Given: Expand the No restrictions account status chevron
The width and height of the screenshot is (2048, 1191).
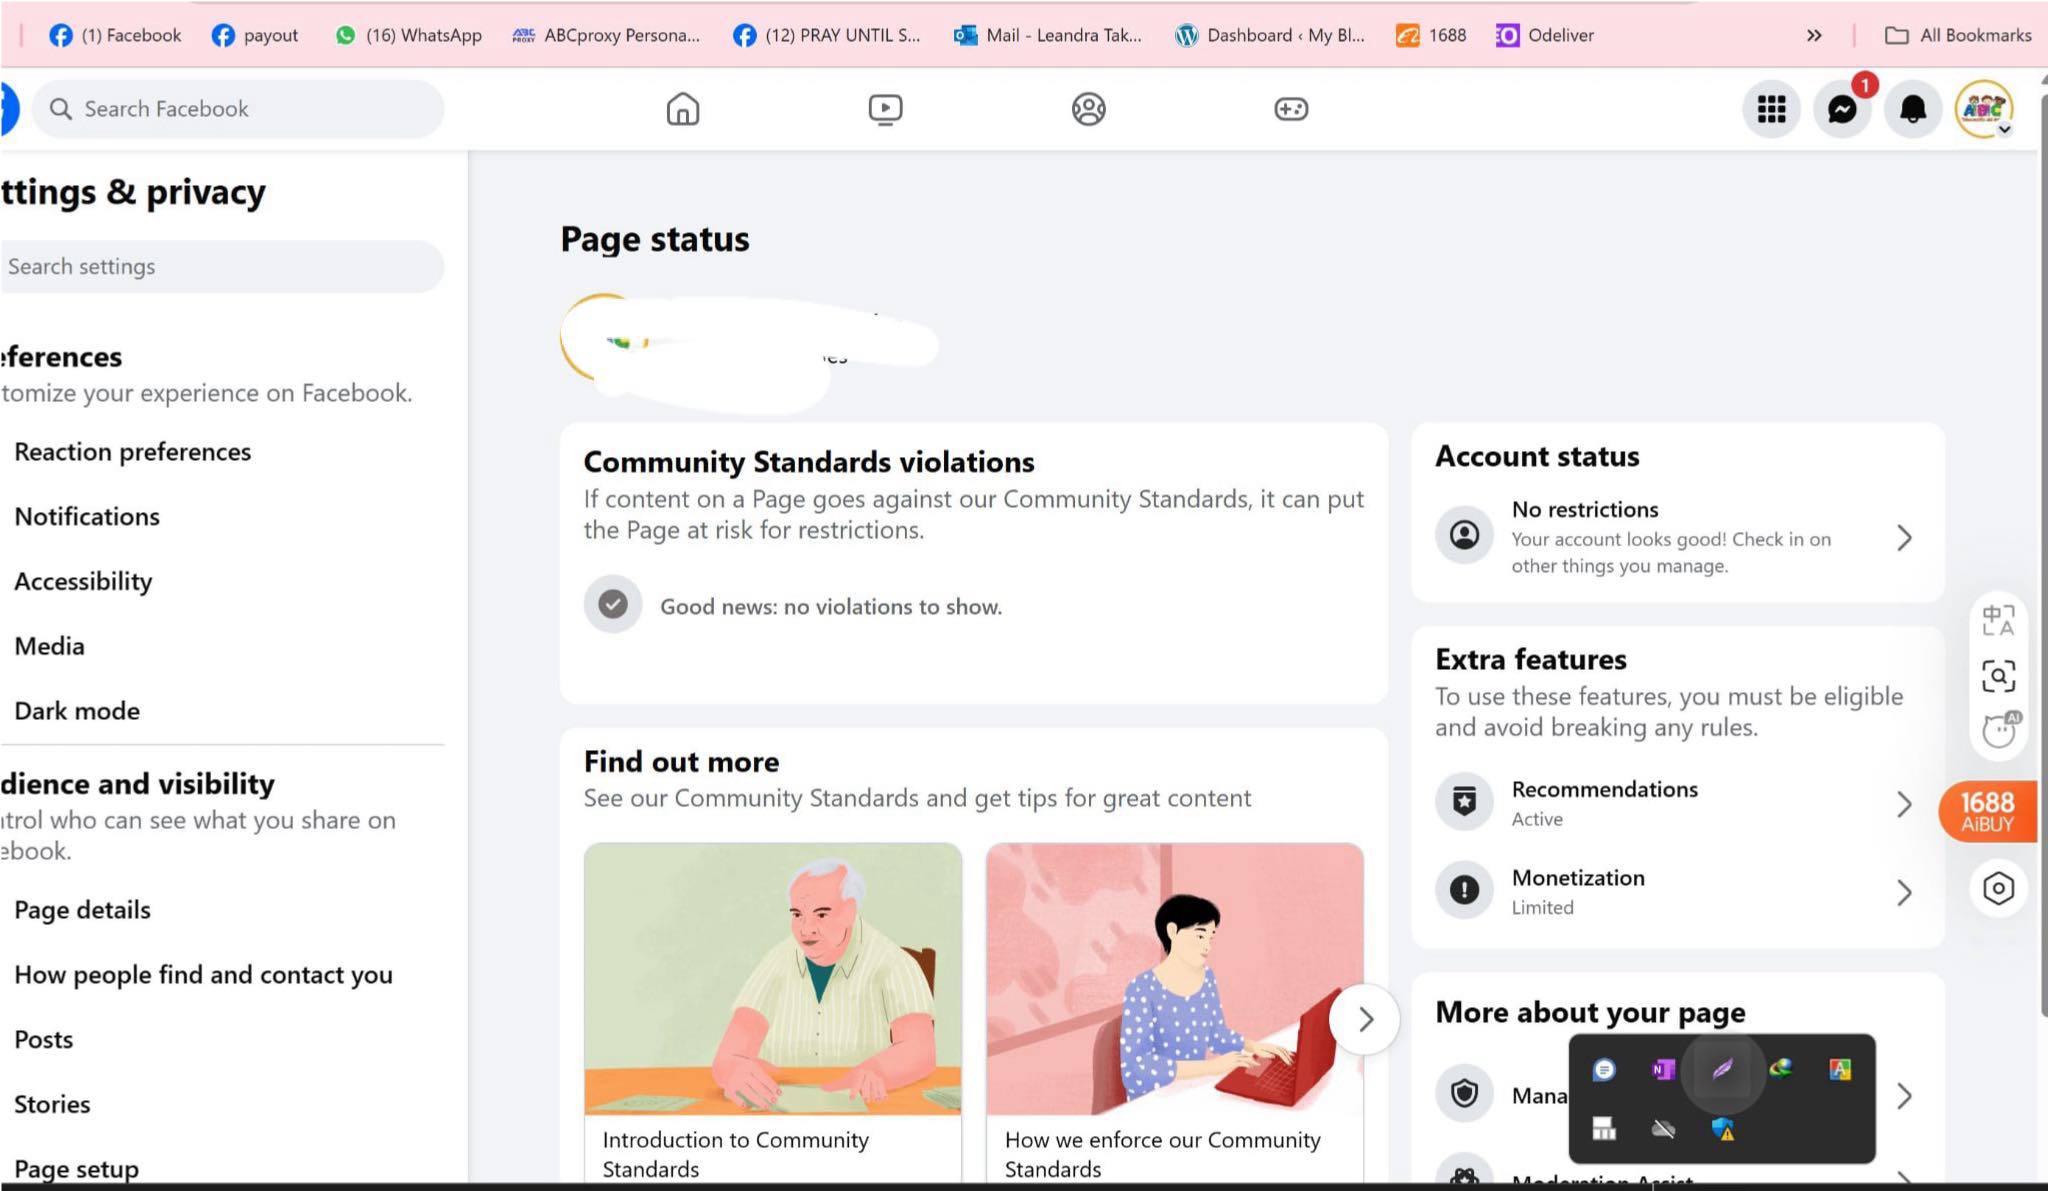Looking at the screenshot, I should click(x=1904, y=538).
